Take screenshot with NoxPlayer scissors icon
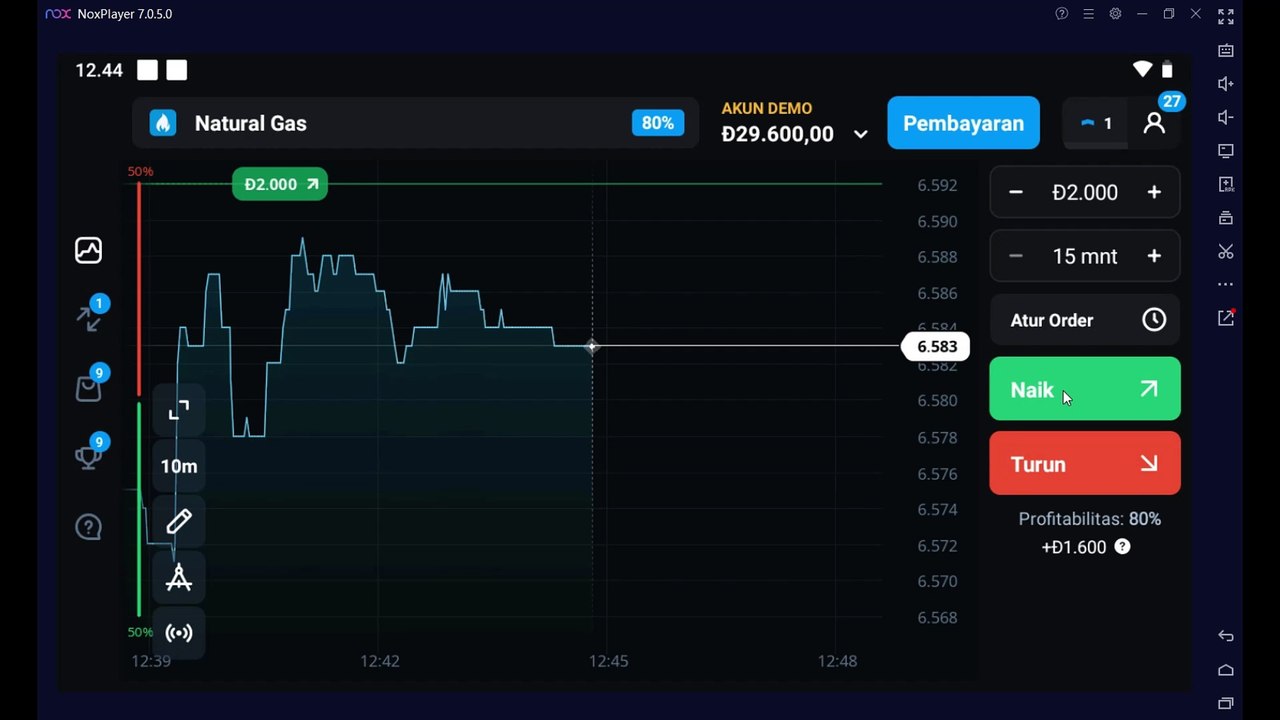This screenshot has height=720, width=1280. [x=1225, y=251]
